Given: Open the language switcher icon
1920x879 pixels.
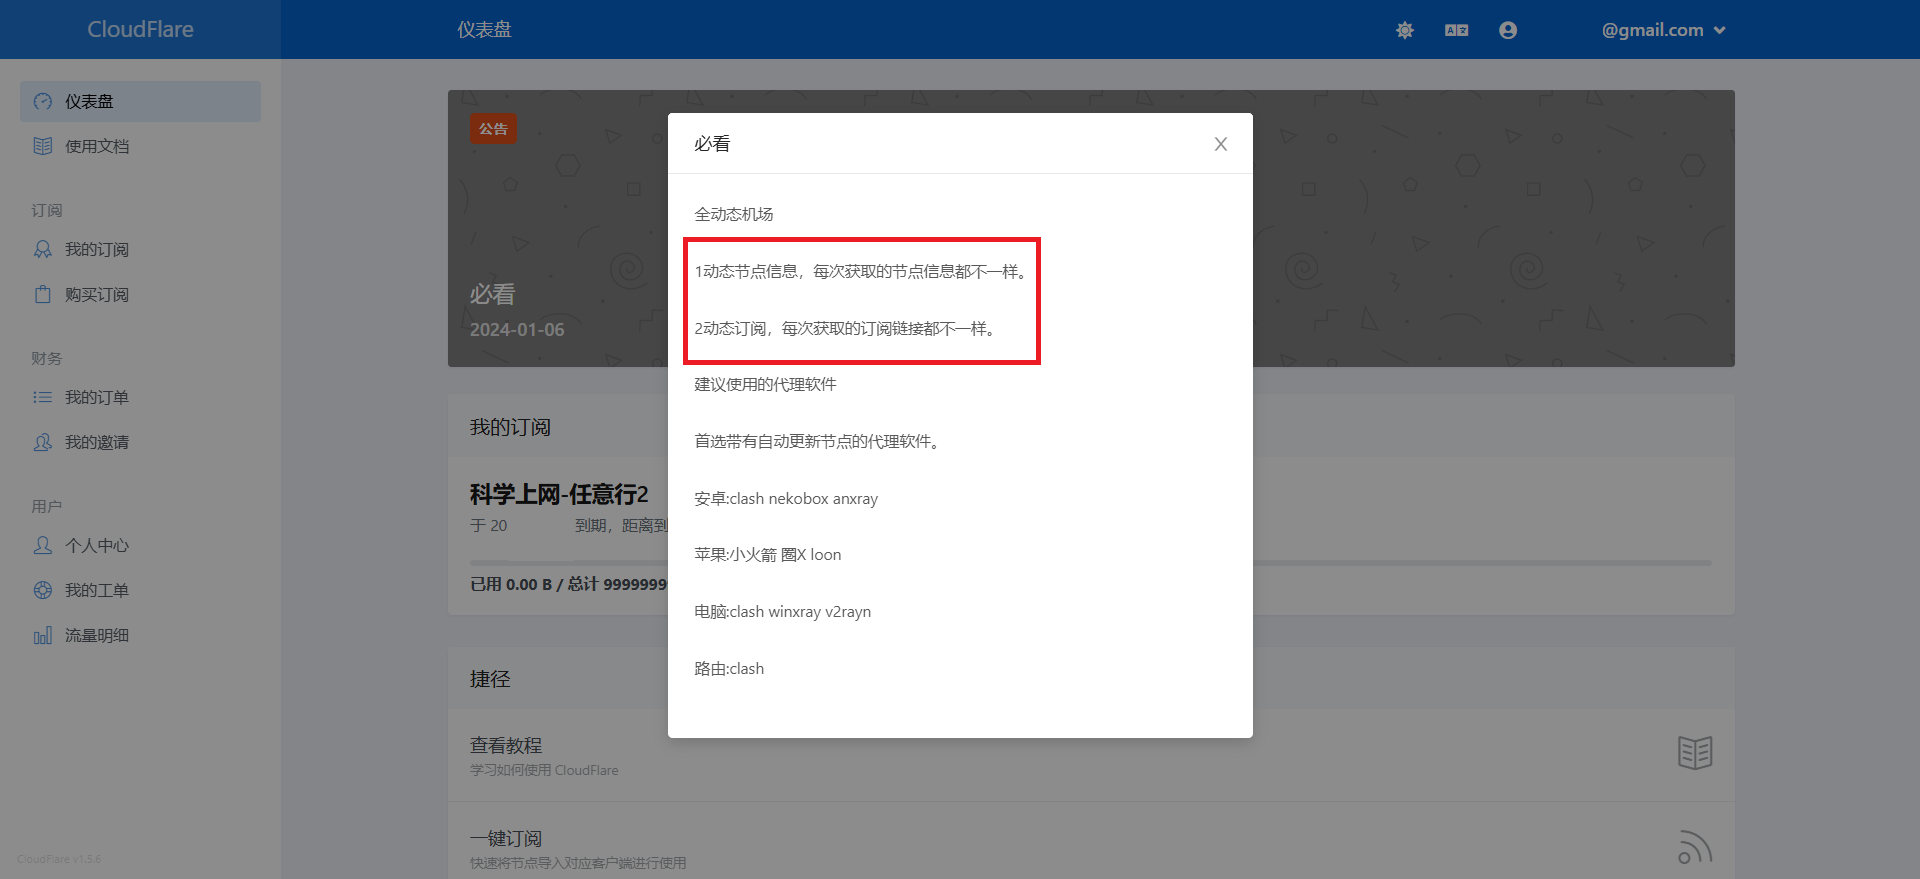Looking at the screenshot, I should (x=1456, y=30).
